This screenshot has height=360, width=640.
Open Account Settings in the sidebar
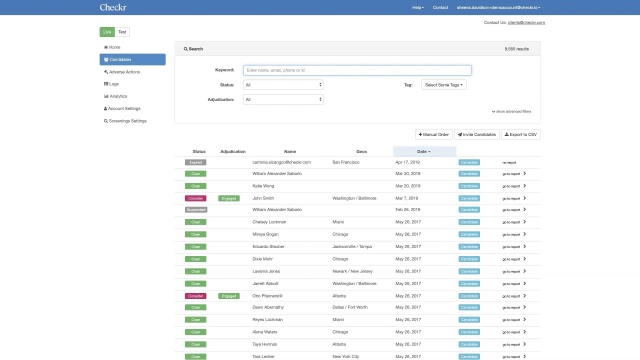click(122, 109)
